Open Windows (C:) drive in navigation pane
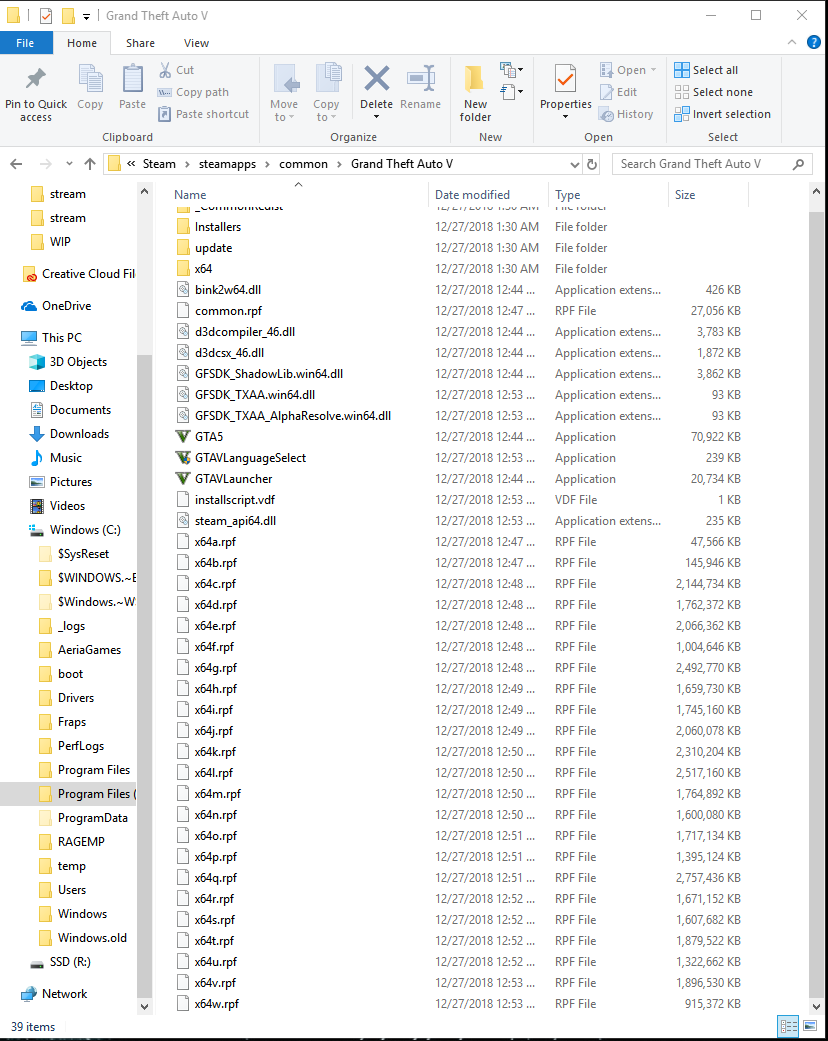Image resolution: width=828 pixels, height=1041 pixels. [x=85, y=530]
